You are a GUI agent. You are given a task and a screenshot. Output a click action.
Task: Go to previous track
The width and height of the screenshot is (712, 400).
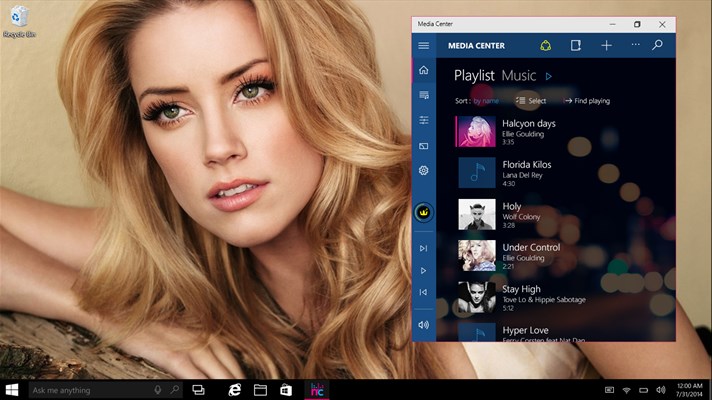point(424,292)
